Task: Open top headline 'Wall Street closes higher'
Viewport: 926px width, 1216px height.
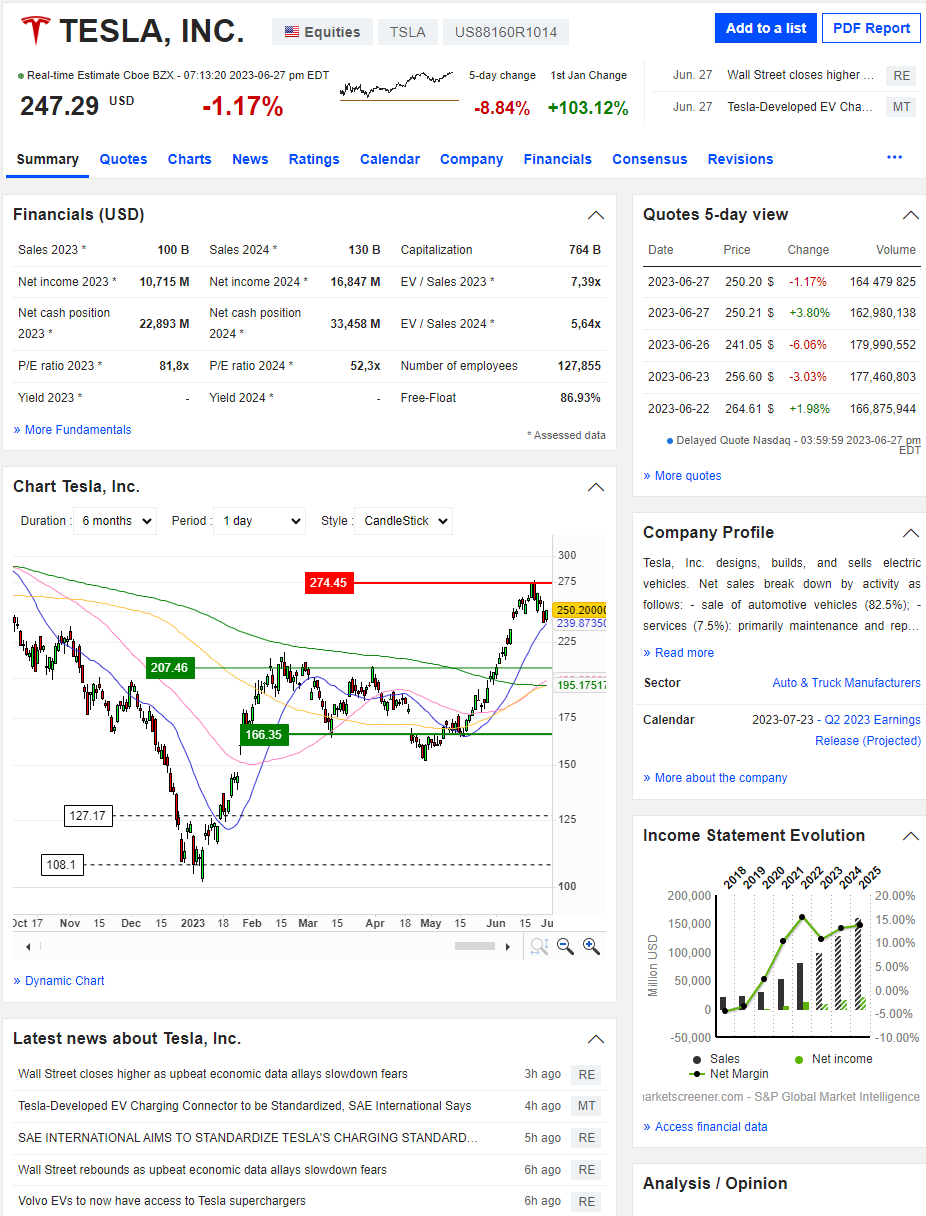Action: pos(801,75)
